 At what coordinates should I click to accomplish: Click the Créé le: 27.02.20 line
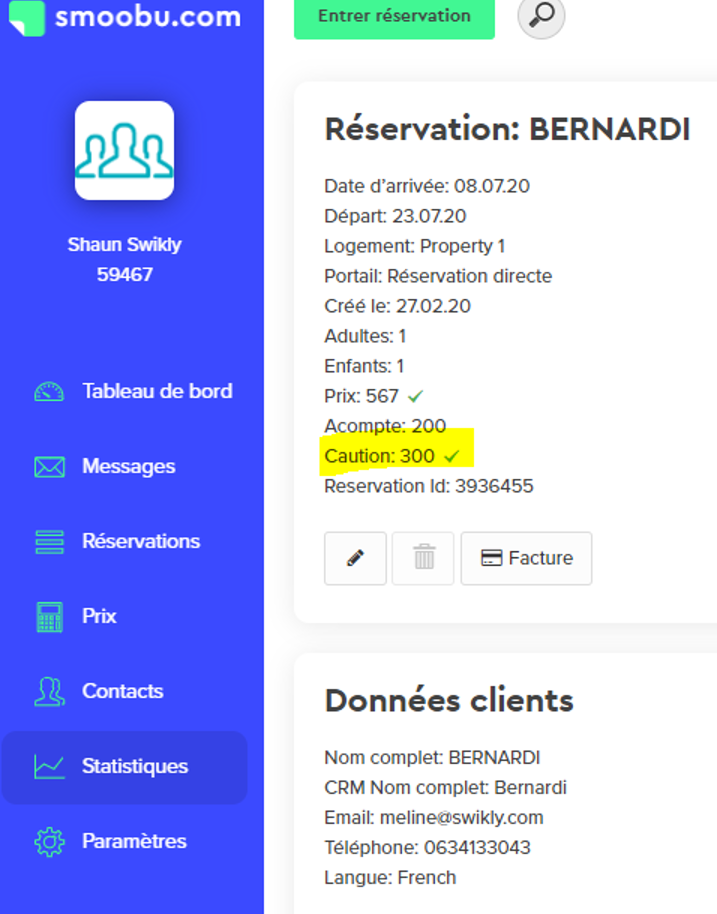397,307
